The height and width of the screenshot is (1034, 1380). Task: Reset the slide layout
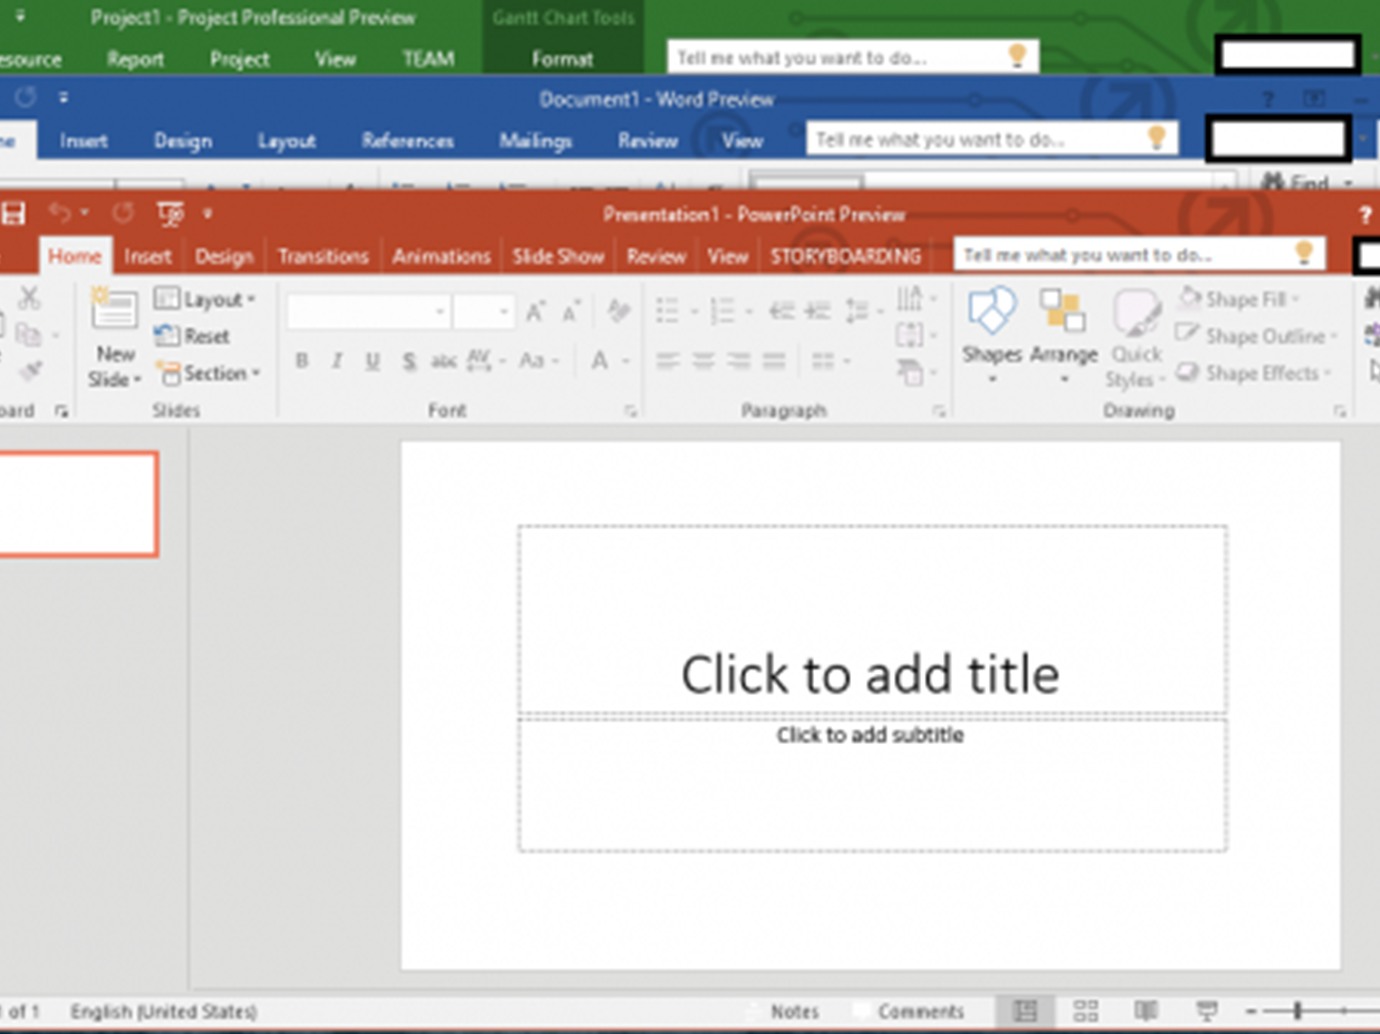point(193,337)
